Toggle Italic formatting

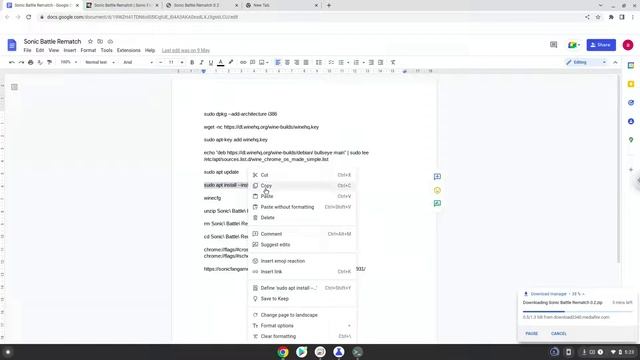(201, 62)
